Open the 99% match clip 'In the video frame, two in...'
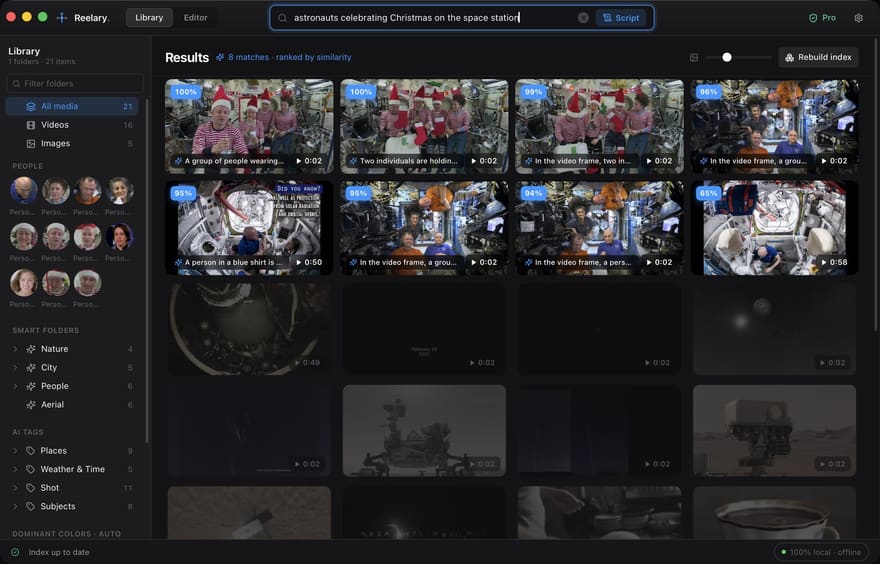Screen dimensions: 880x564 (x=599, y=126)
